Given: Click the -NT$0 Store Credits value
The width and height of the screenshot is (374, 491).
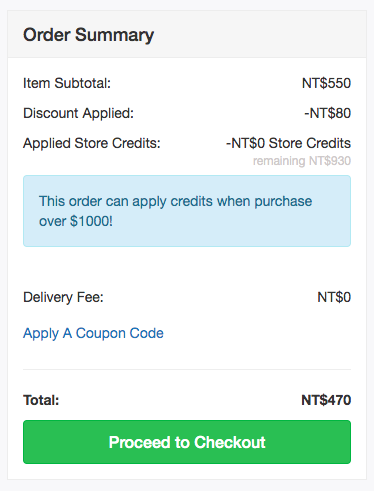Looking at the screenshot, I should pos(288,143).
